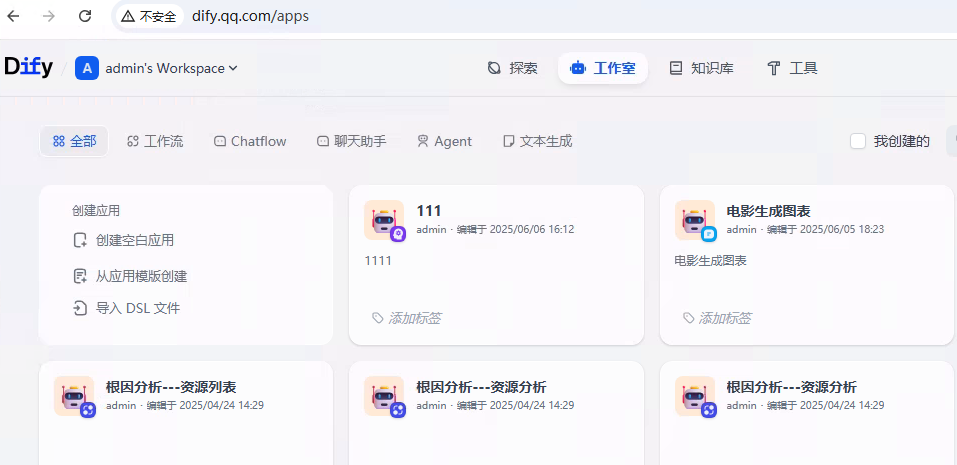Click the workspace avatar icon 'A'

point(87,68)
